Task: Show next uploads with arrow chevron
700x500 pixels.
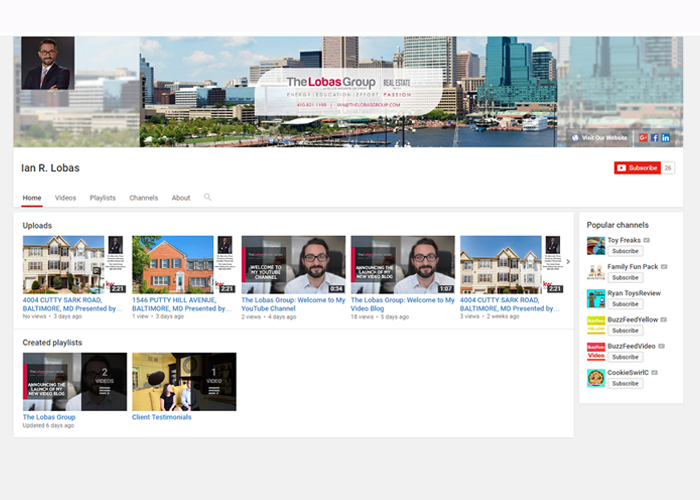Action: tap(568, 262)
